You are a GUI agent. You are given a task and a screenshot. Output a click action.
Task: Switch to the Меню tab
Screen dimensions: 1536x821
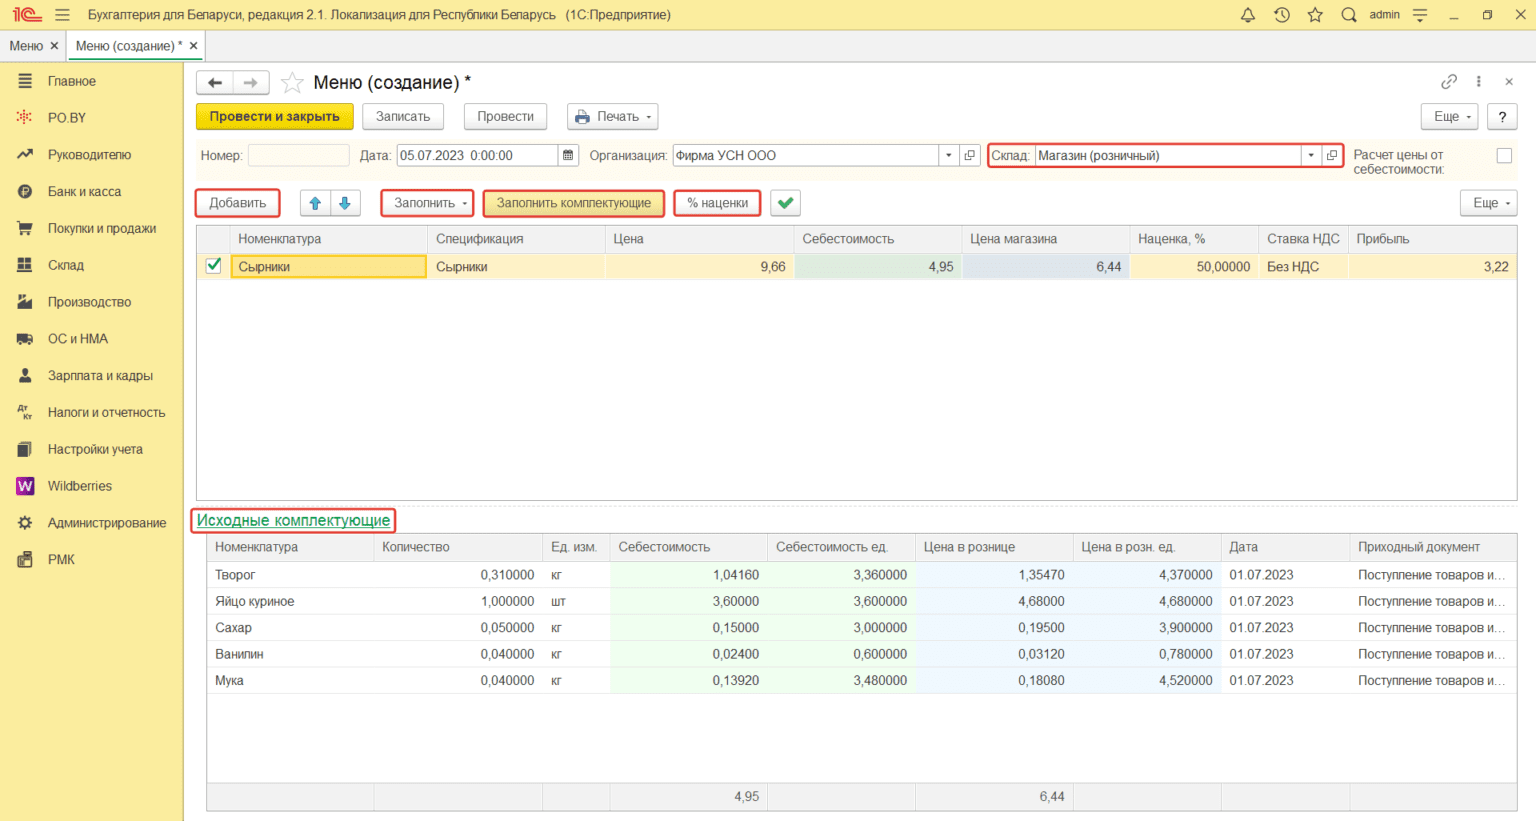(x=26, y=46)
